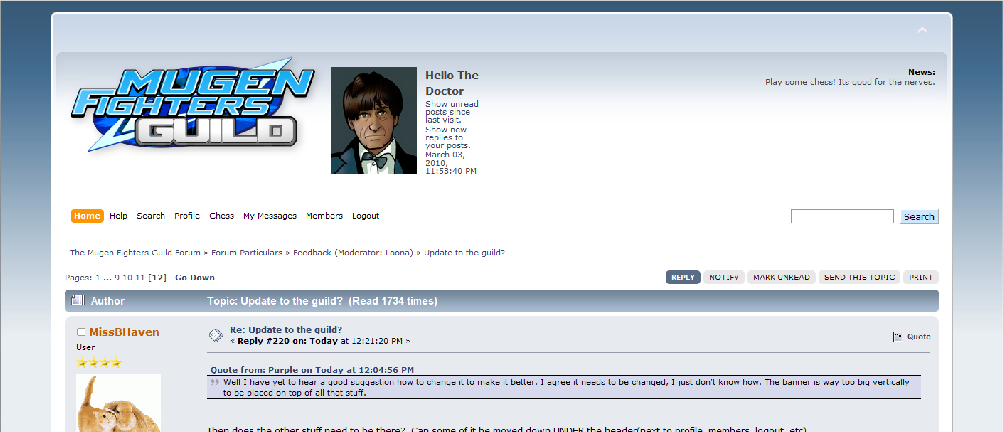Open My Messages from the menu
This screenshot has height=432, width=1003.
pyautogui.click(x=270, y=216)
